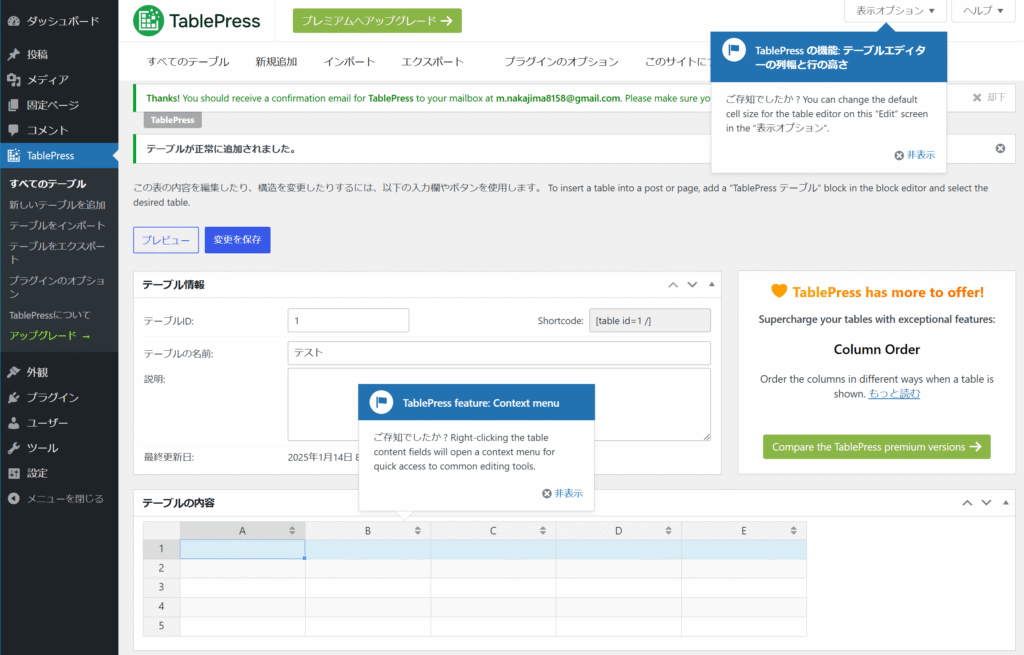Image resolution: width=1024 pixels, height=655 pixels.
Task: Click the sort arrows on column E
Action: pos(794,531)
